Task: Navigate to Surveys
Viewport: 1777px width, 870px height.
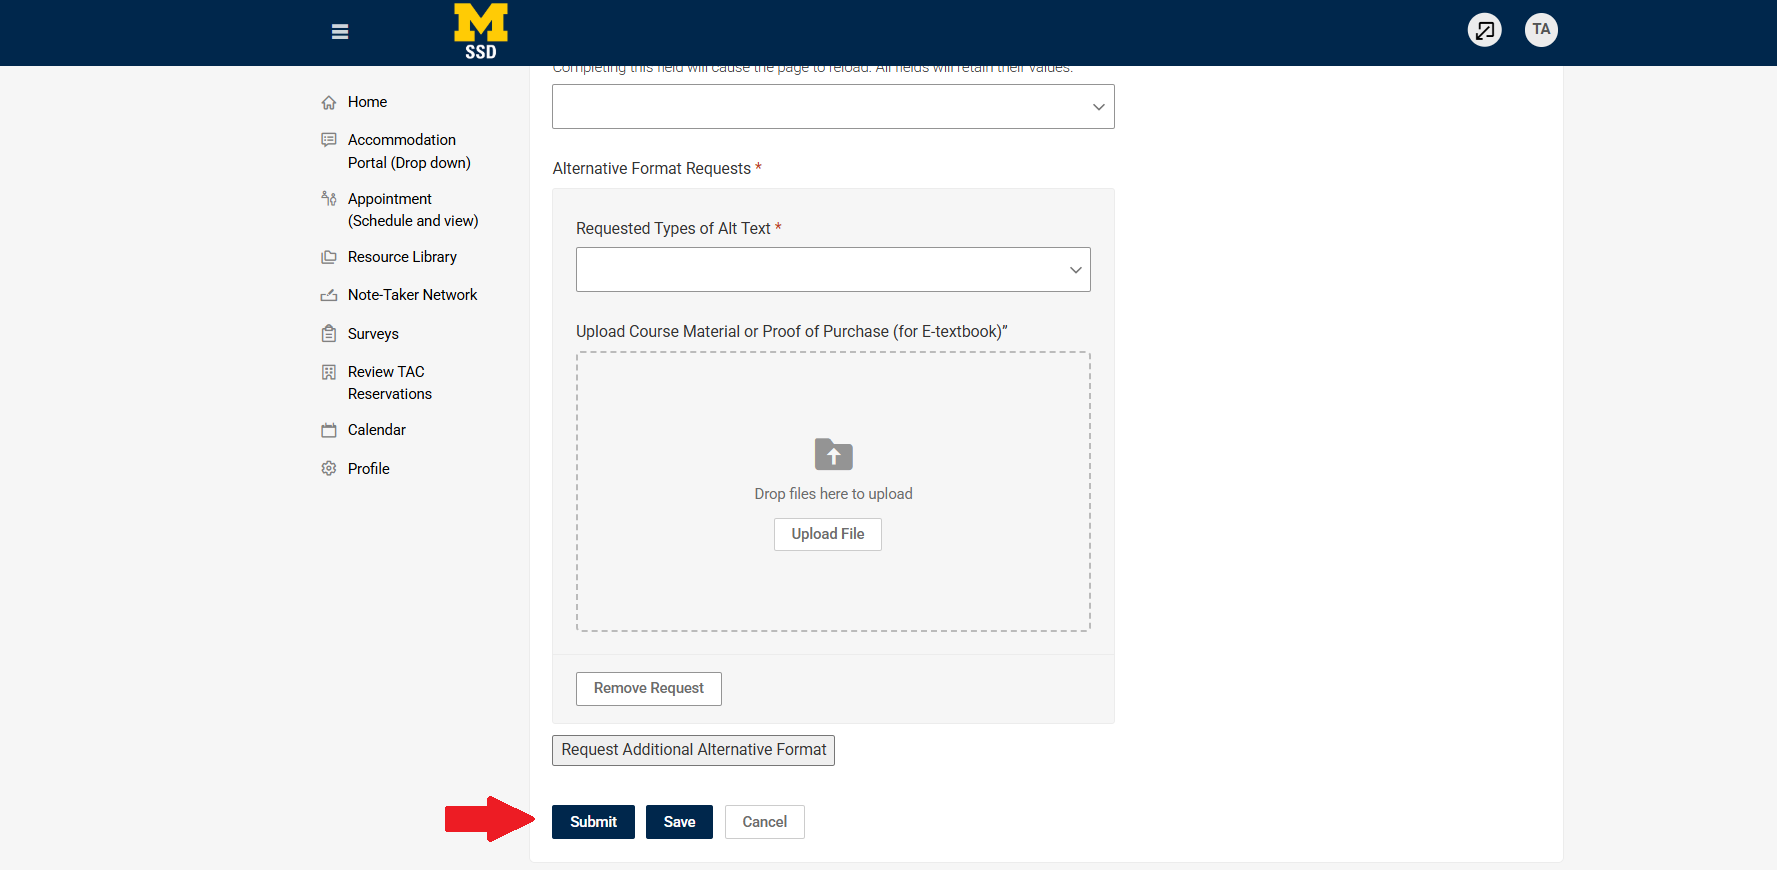Action: point(373,334)
